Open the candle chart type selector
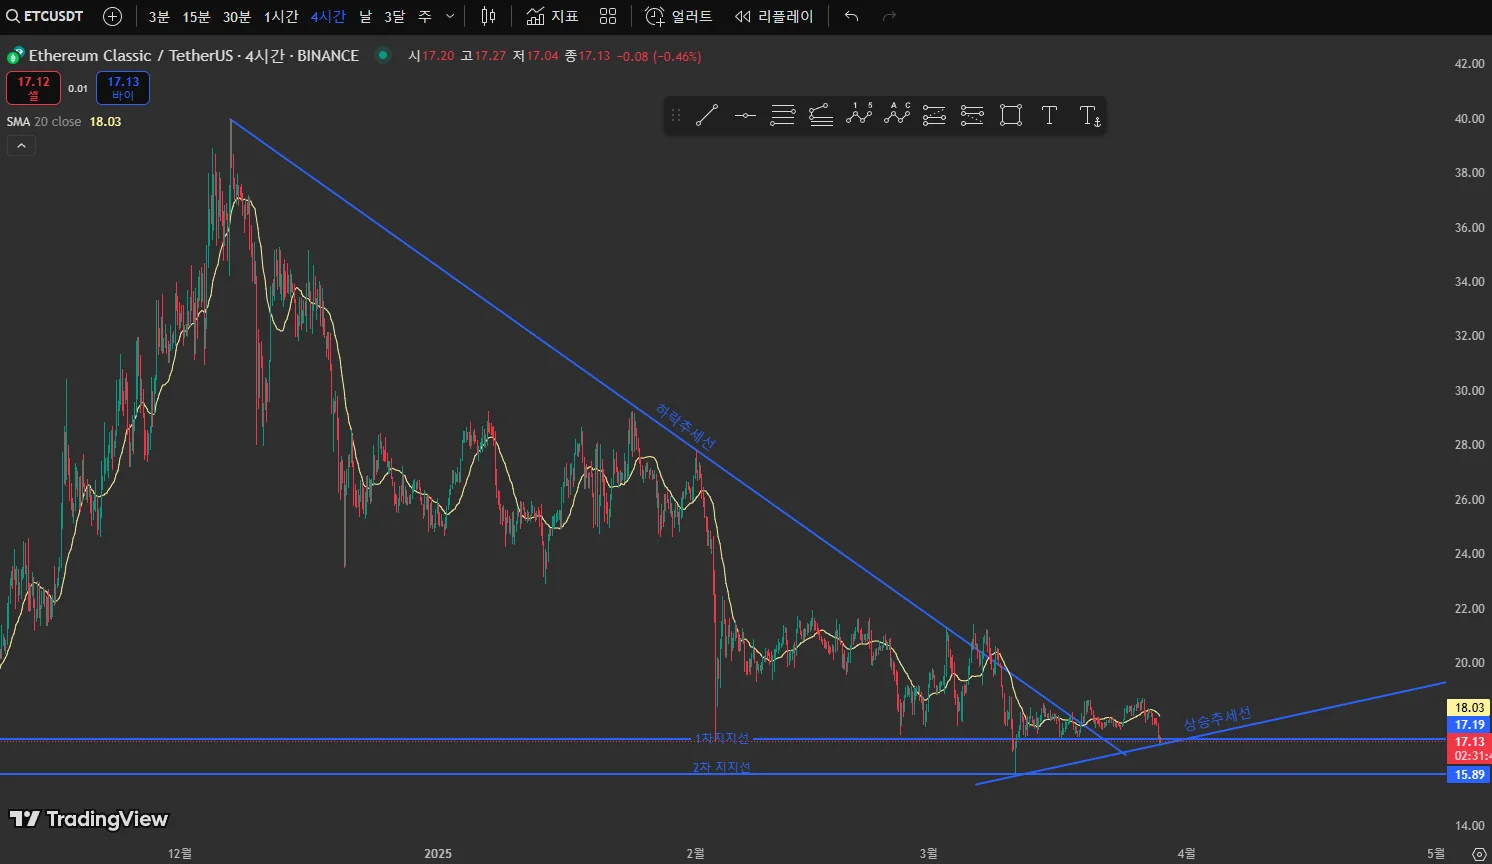1492x864 pixels. click(488, 16)
